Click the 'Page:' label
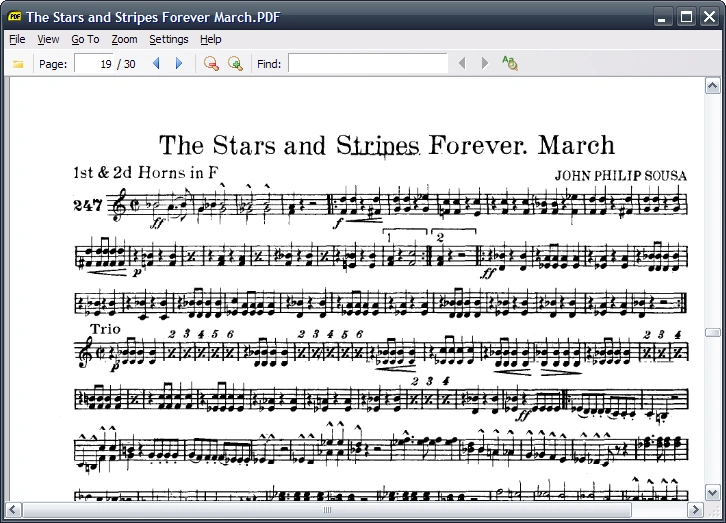The height and width of the screenshot is (523, 726). [x=53, y=64]
